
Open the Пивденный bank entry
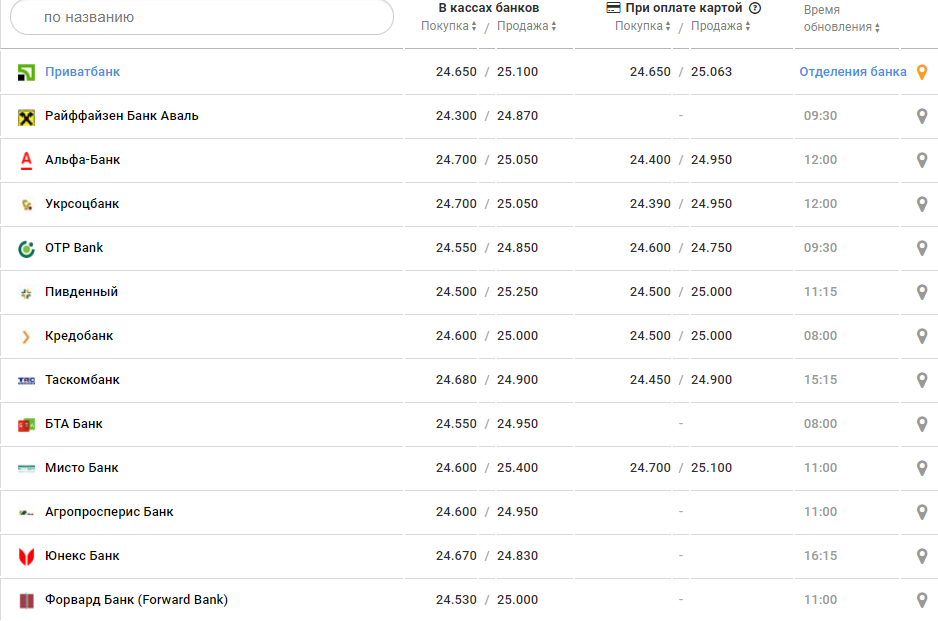tap(81, 292)
